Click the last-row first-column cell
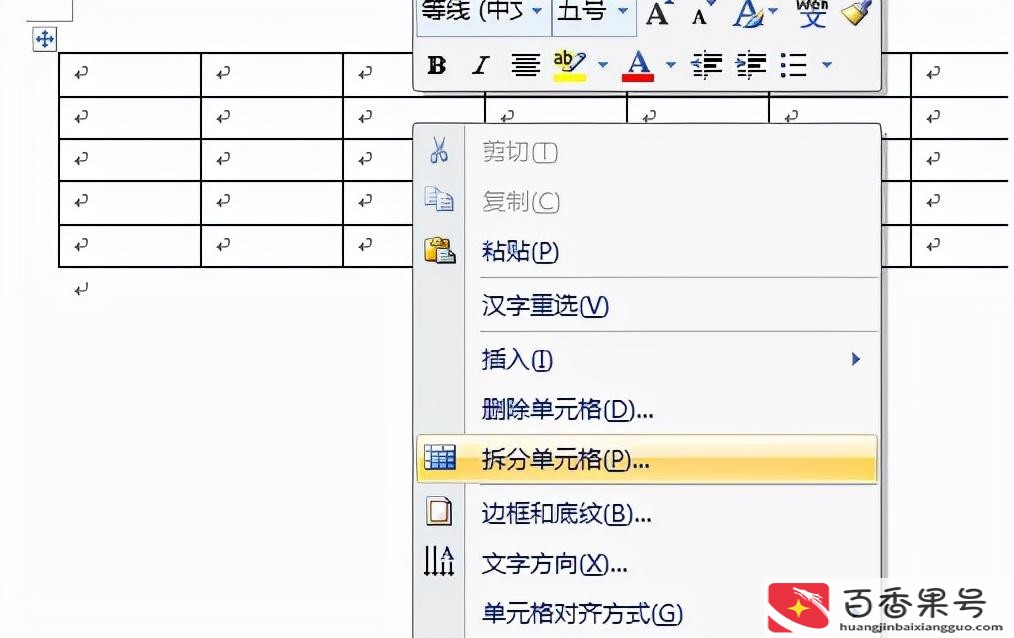Viewport: 1014px width, 638px height. tap(130, 246)
